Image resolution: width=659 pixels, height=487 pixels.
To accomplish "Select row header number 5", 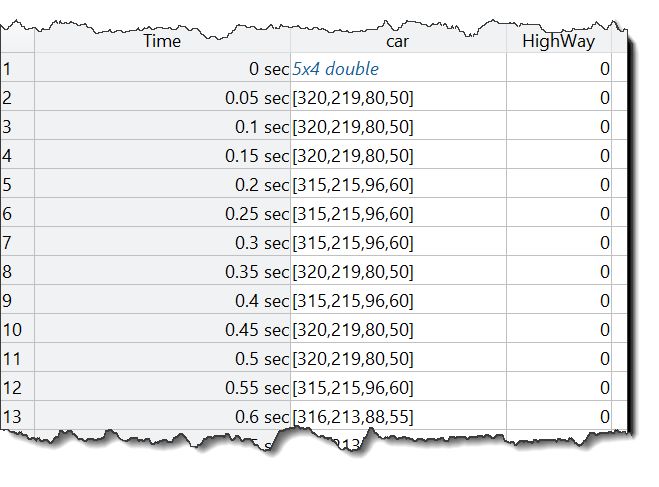I will (17, 185).
